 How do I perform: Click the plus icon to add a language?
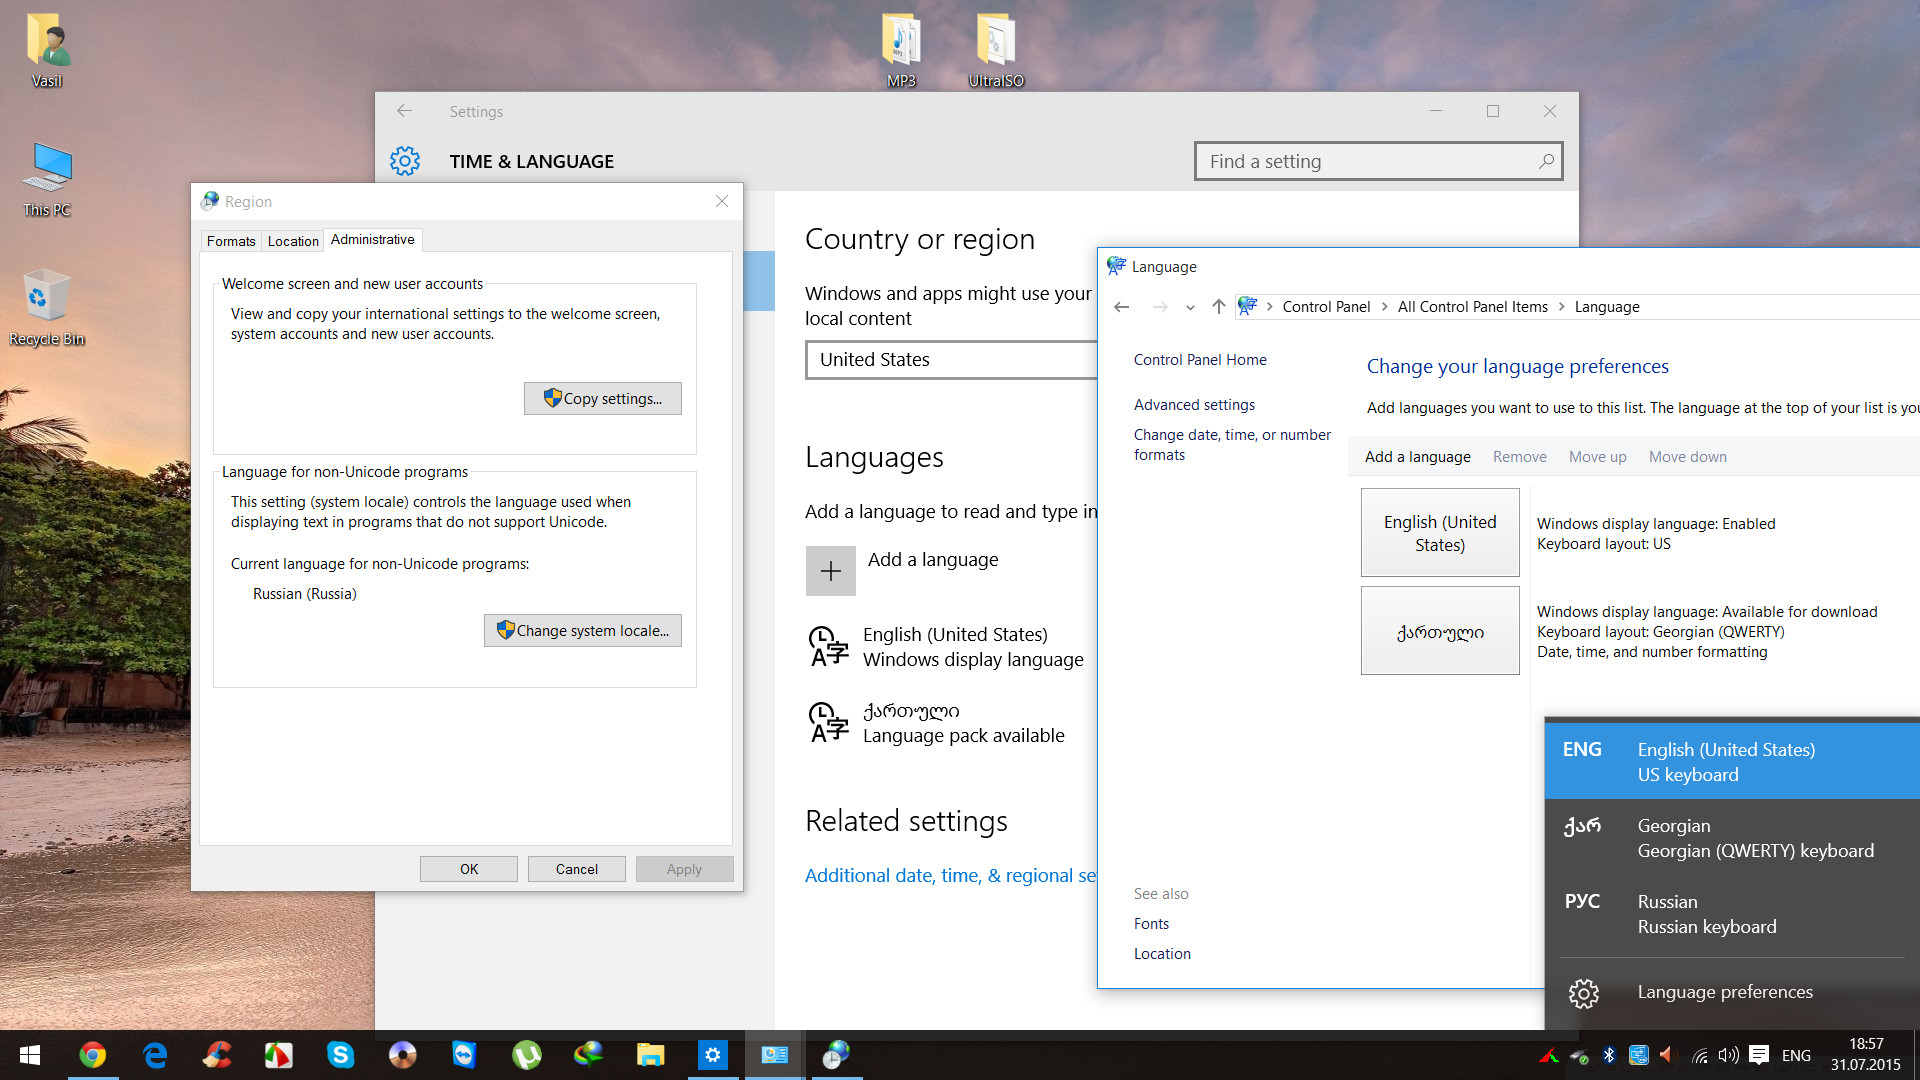[830, 571]
